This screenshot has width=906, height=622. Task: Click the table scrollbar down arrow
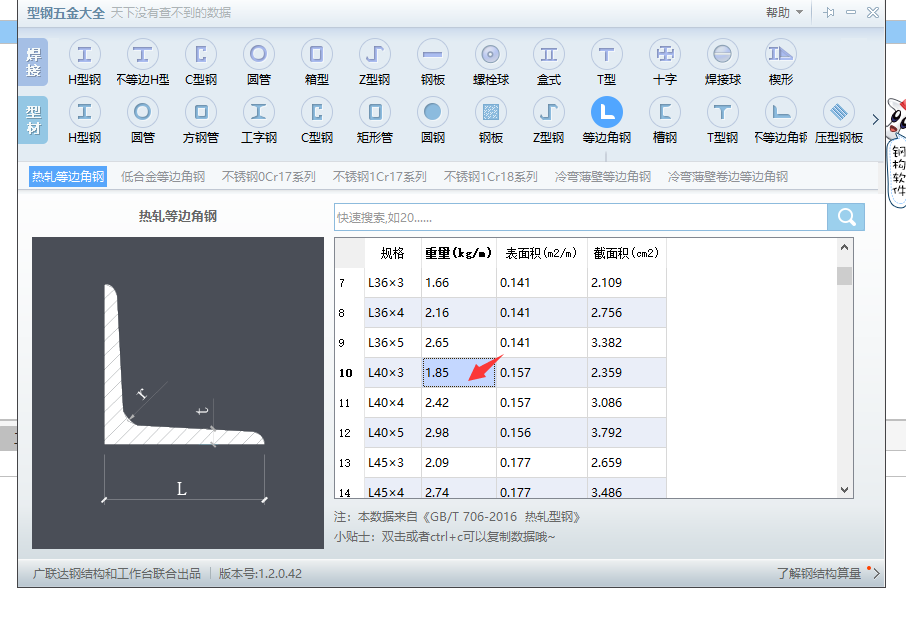point(844,490)
